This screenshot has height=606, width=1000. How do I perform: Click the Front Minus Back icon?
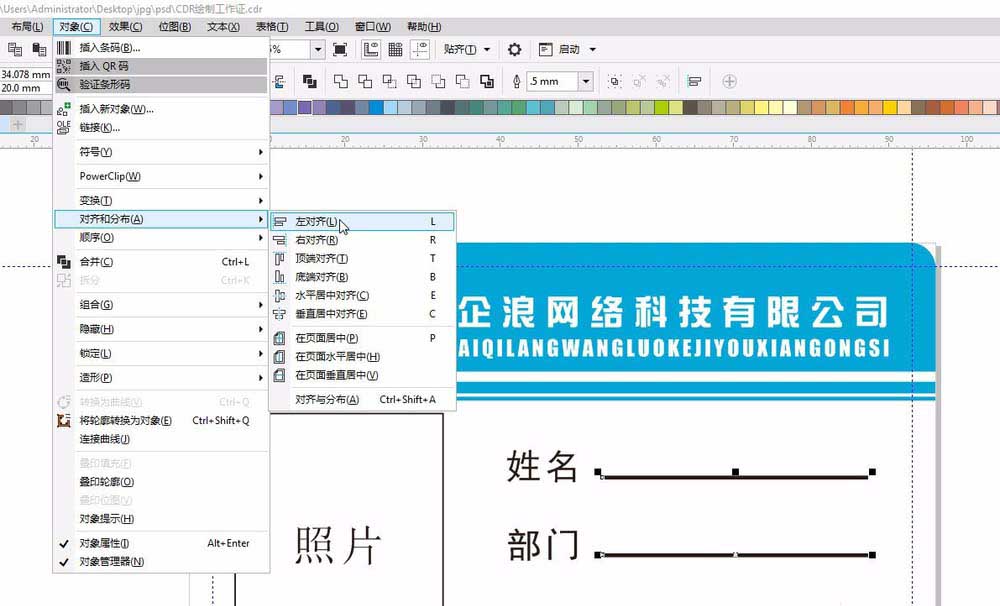tap(438, 82)
